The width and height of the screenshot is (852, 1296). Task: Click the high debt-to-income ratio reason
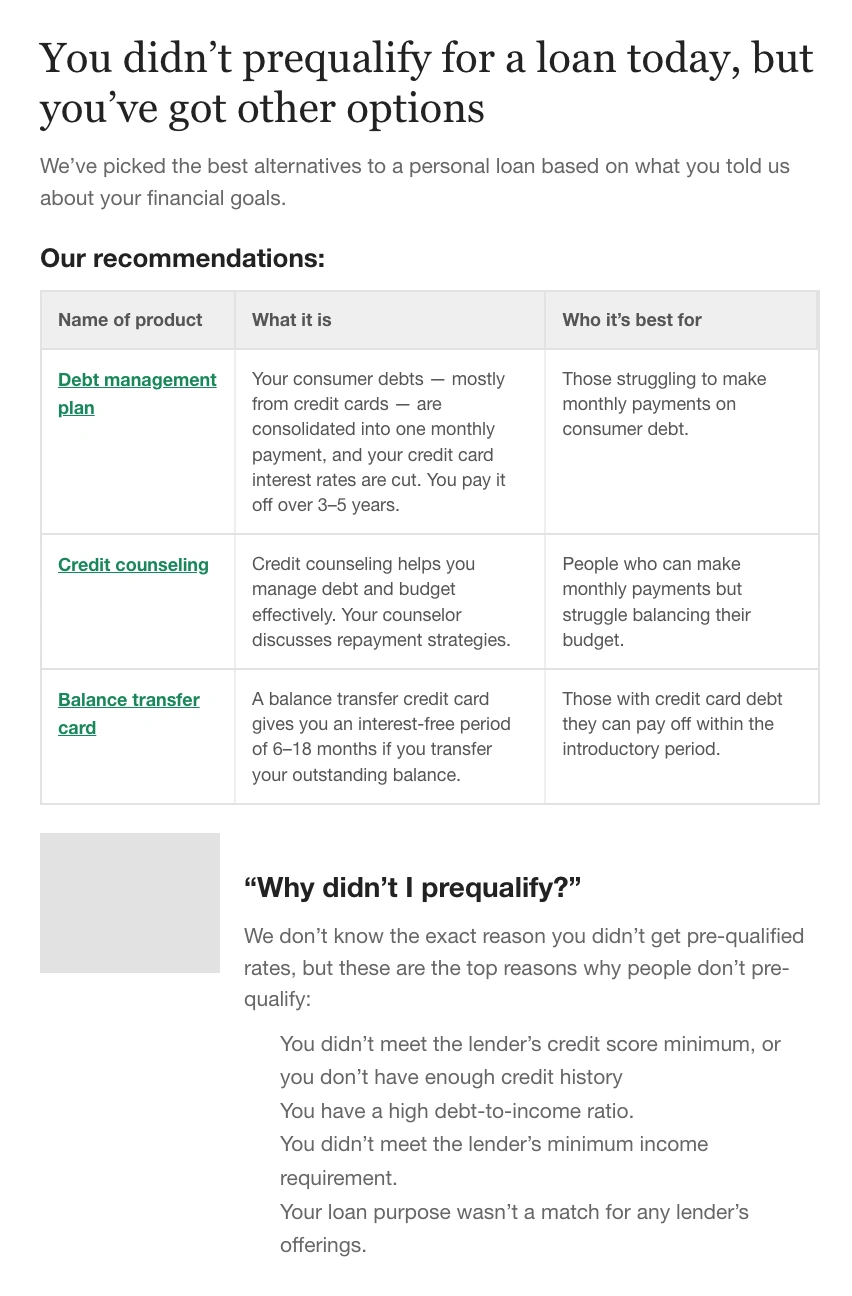[x=457, y=1111]
